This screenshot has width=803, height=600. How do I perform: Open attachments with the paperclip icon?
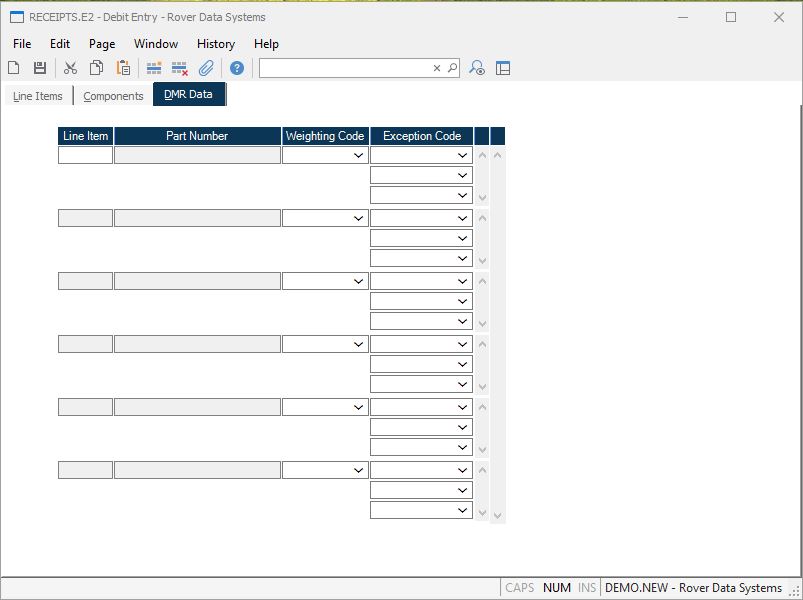(x=206, y=68)
